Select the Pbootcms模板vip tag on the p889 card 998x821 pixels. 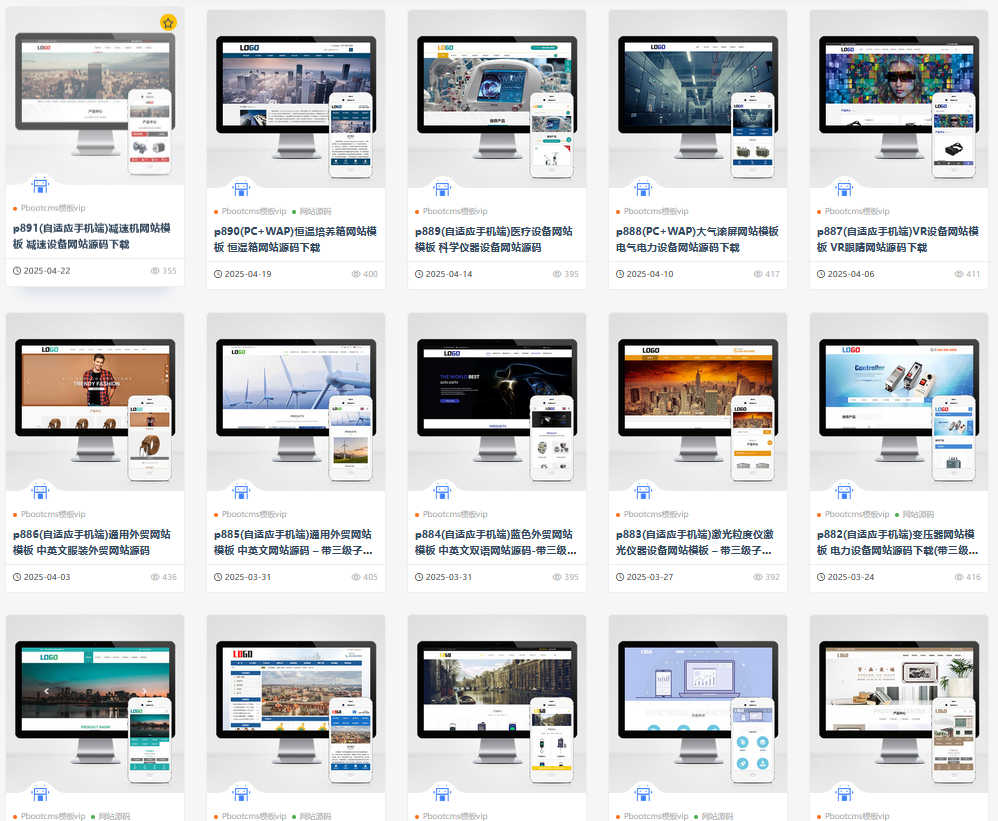pos(454,212)
